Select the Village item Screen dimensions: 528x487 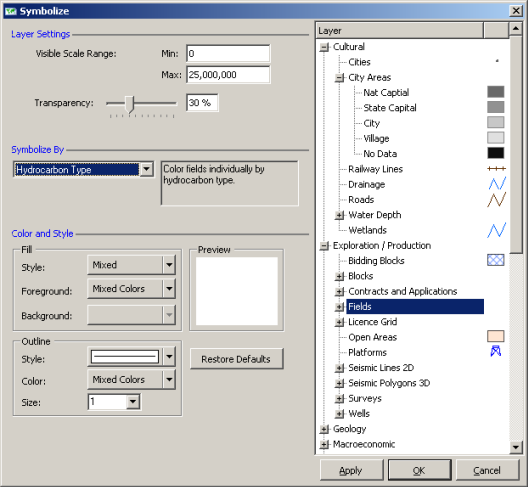tap(376, 138)
